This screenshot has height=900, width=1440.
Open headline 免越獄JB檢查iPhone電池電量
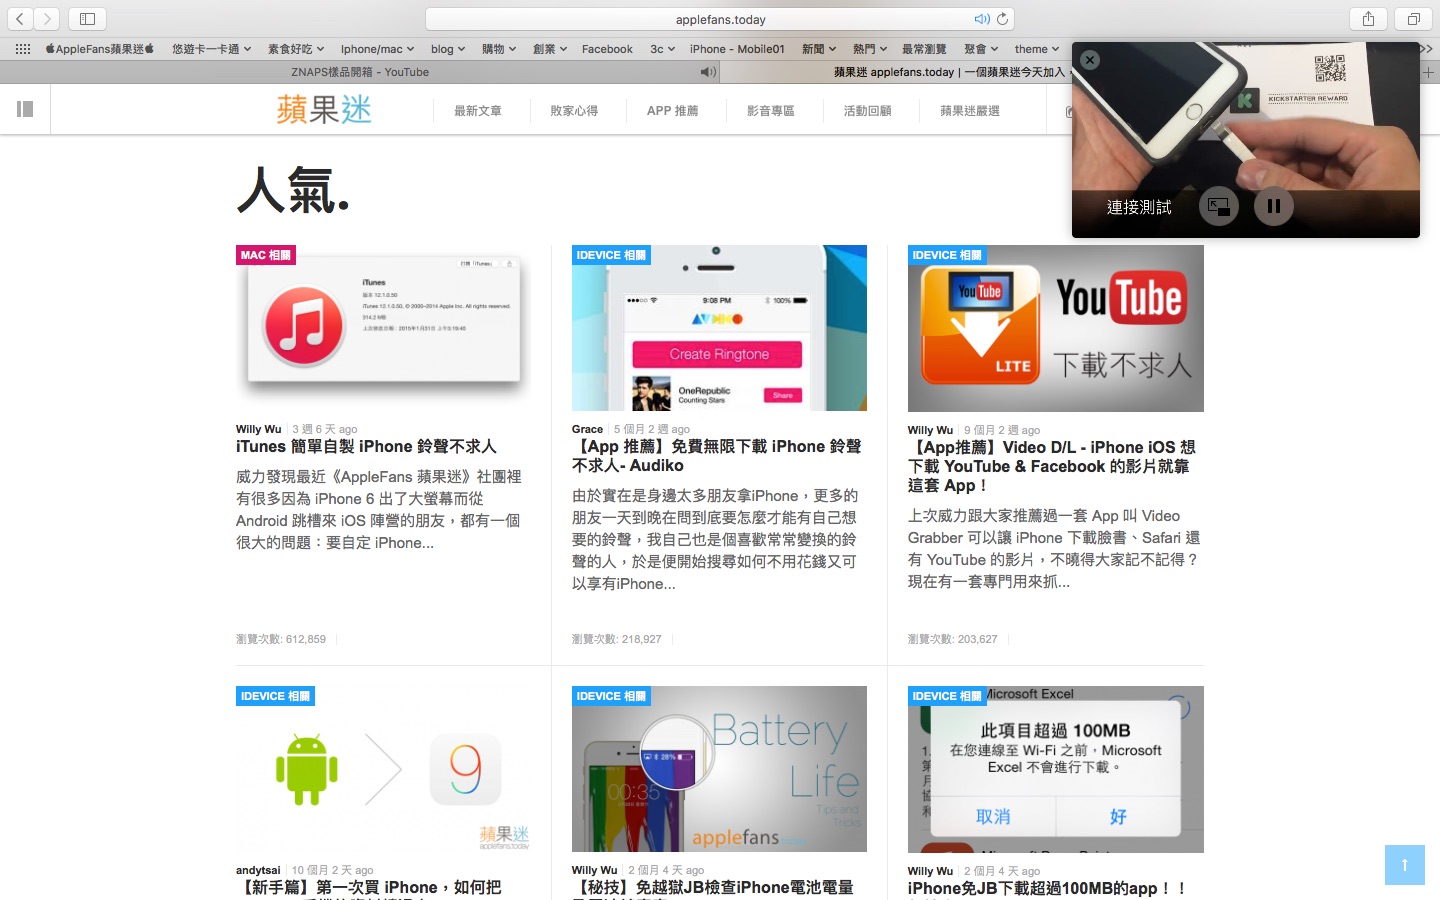click(713, 887)
